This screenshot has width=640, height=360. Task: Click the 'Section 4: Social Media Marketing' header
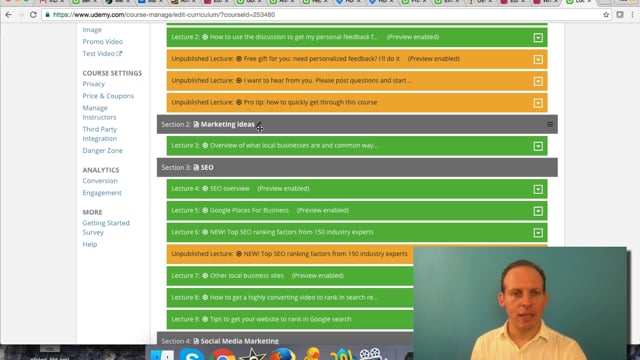click(285, 339)
